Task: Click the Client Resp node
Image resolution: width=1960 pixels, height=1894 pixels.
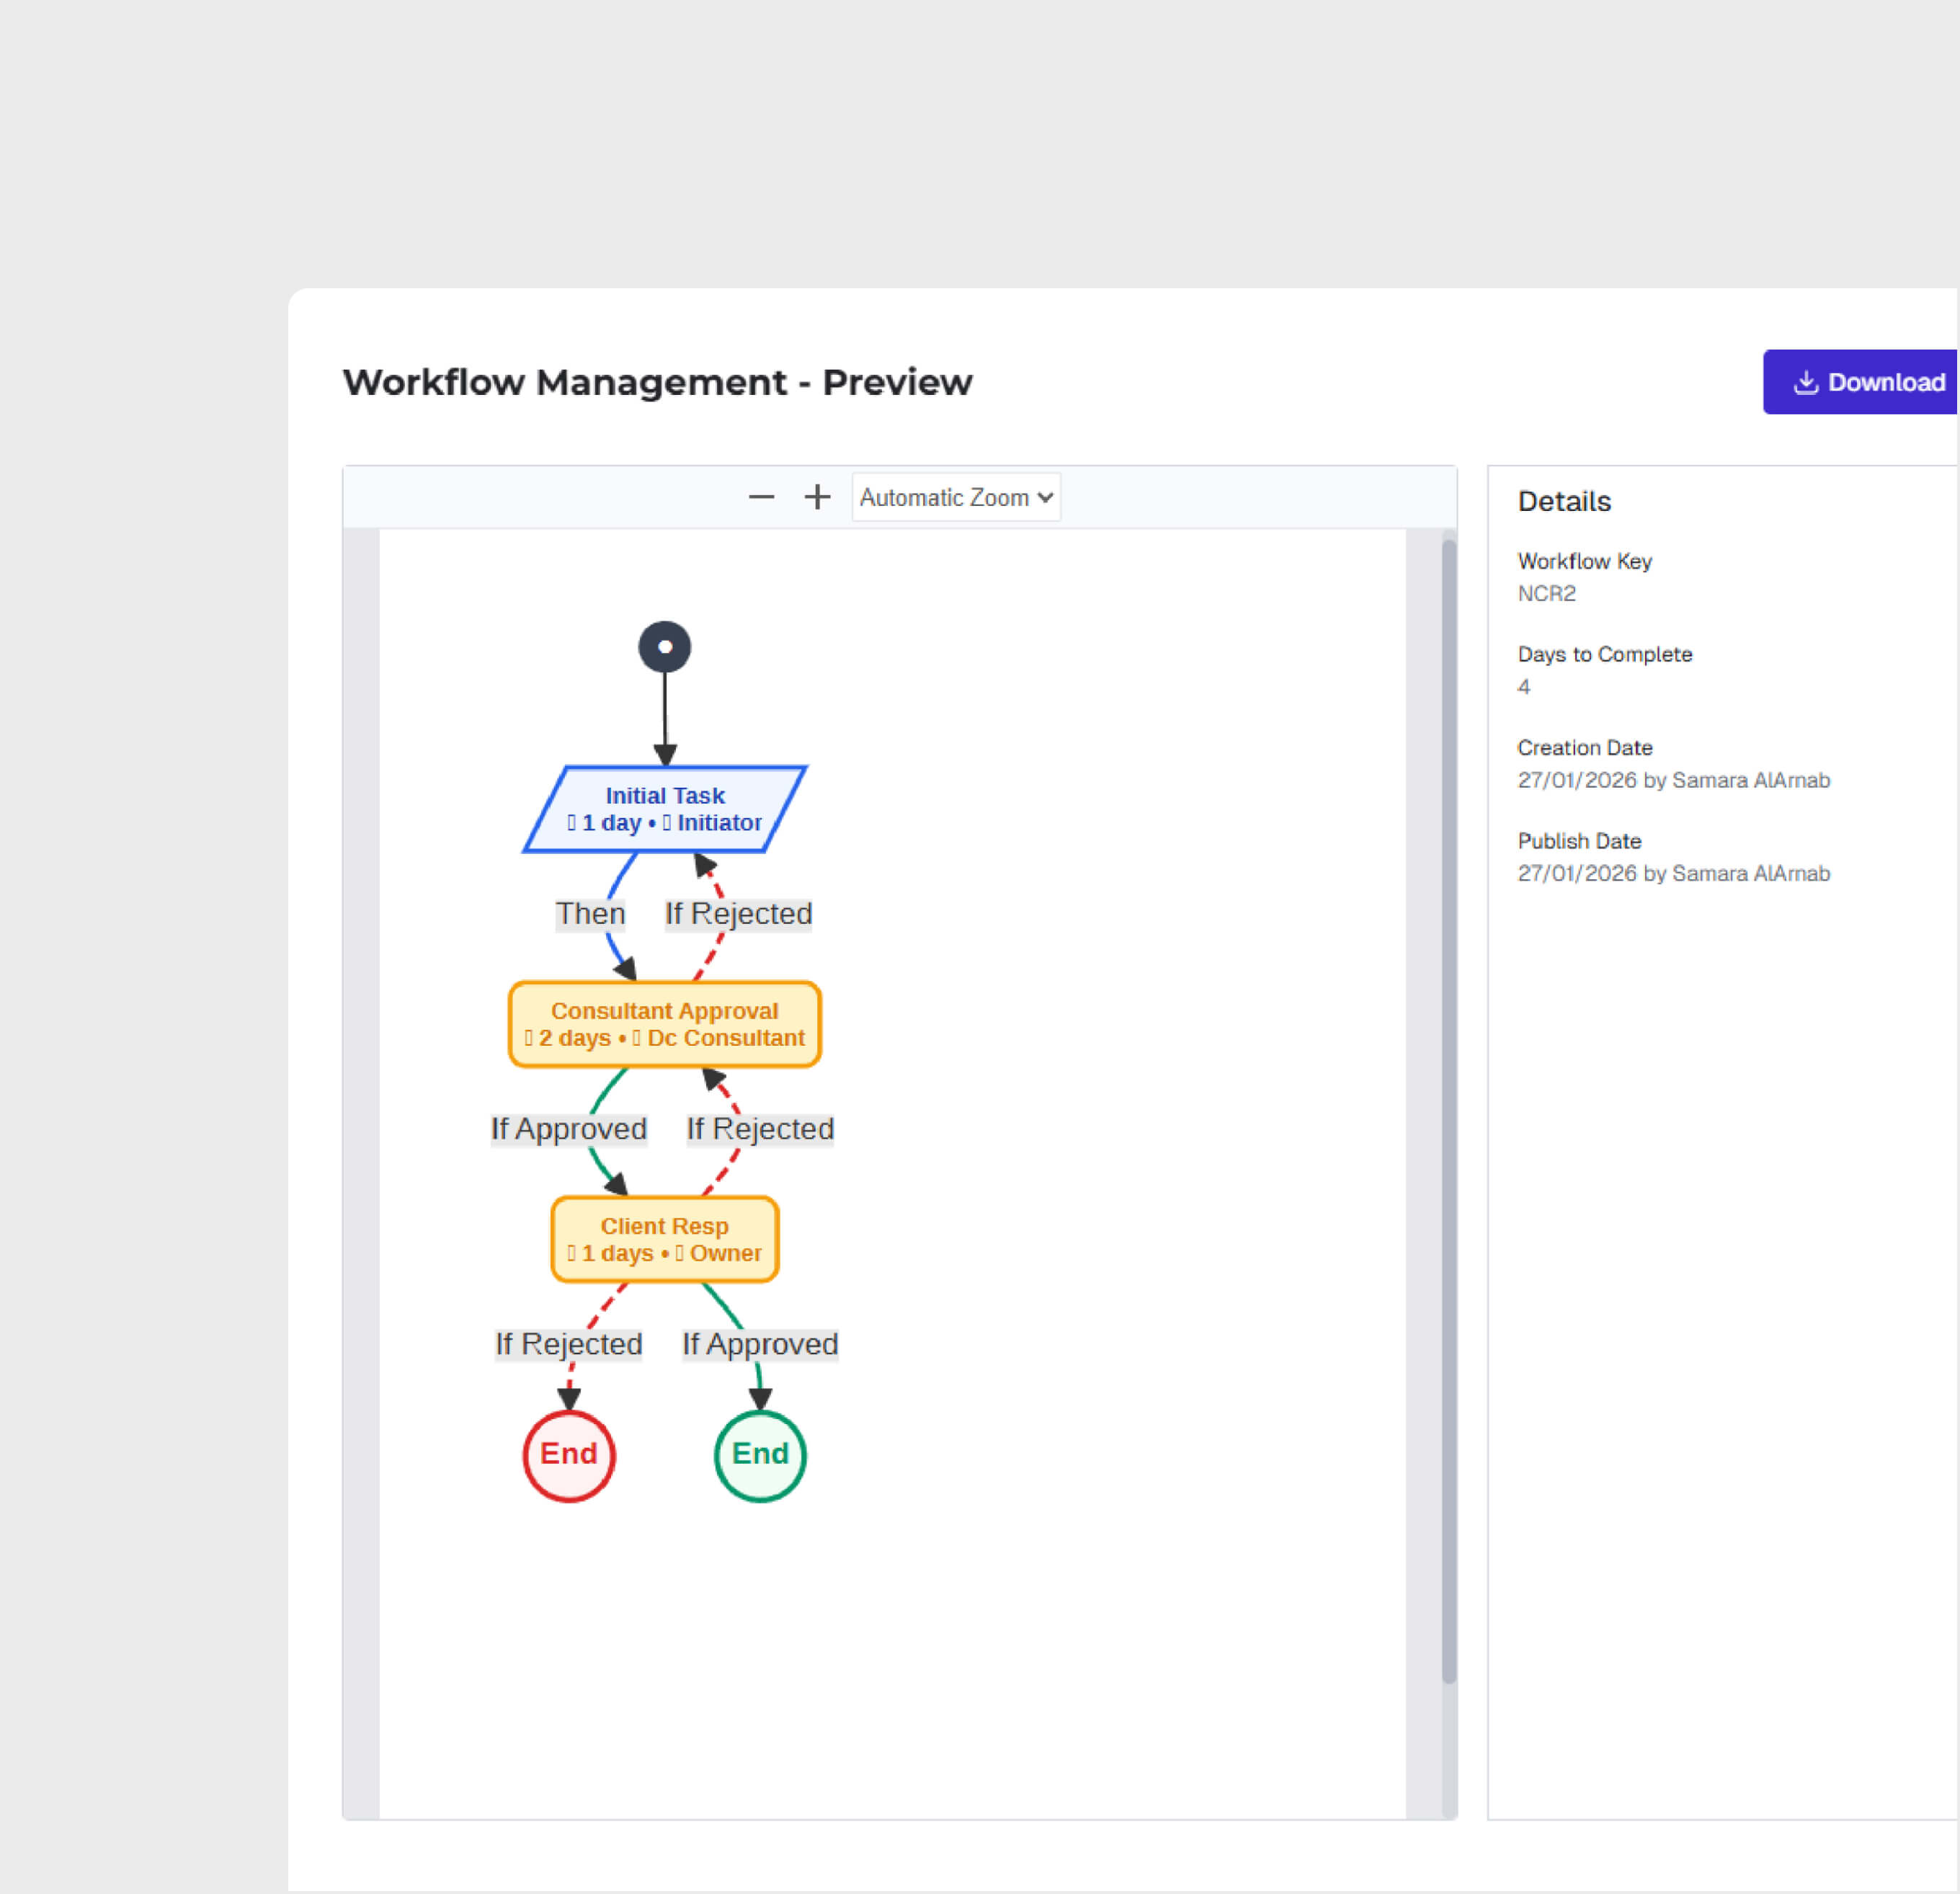Action: [x=664, y=1239]
